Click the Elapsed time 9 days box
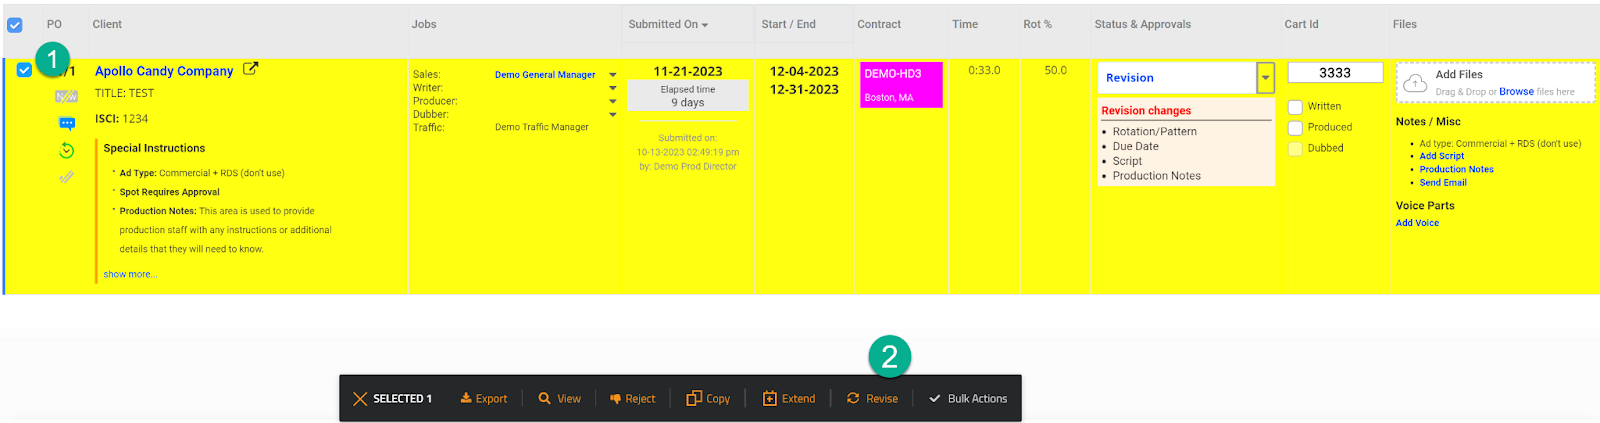Screen dimensions: 1600x423 [688, 96]
